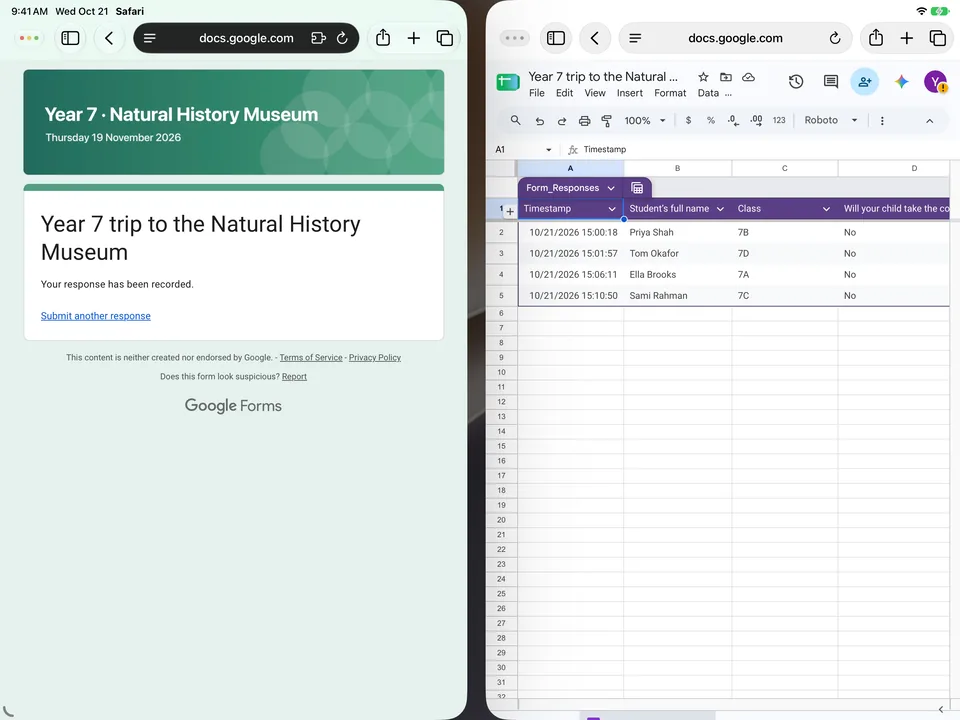Activate paint format tool
Image resolution: width=960 pixels, height=720 pixels.
click(607, 121)
